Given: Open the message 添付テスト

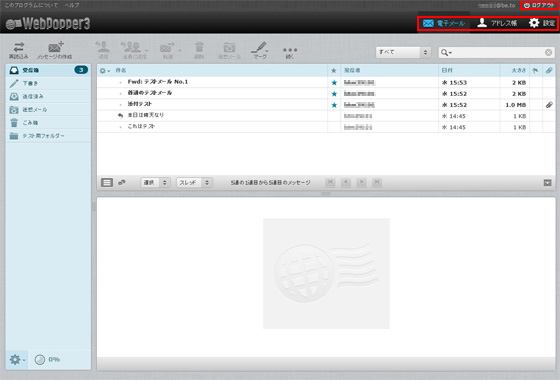Looking at the screenshot, I should pos(140,104).
